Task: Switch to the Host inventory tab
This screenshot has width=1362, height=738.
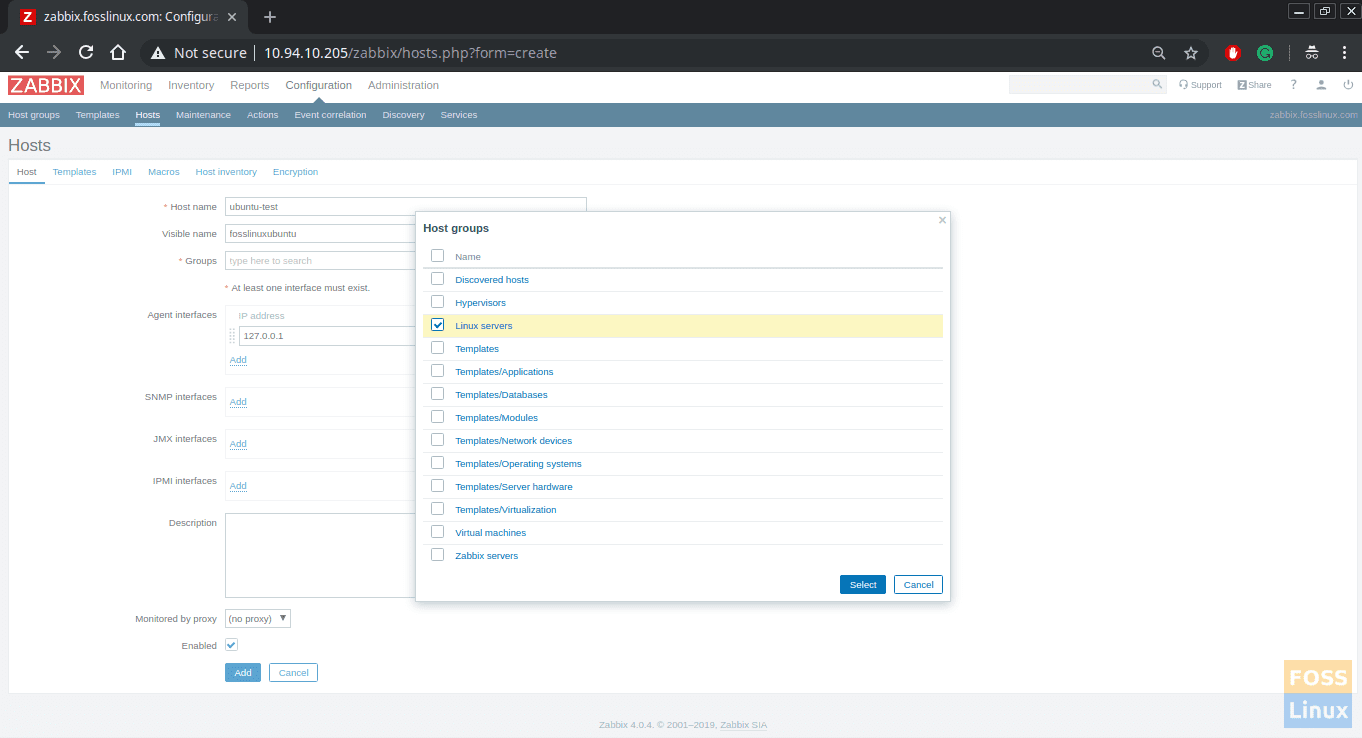Action: [226, 172]
